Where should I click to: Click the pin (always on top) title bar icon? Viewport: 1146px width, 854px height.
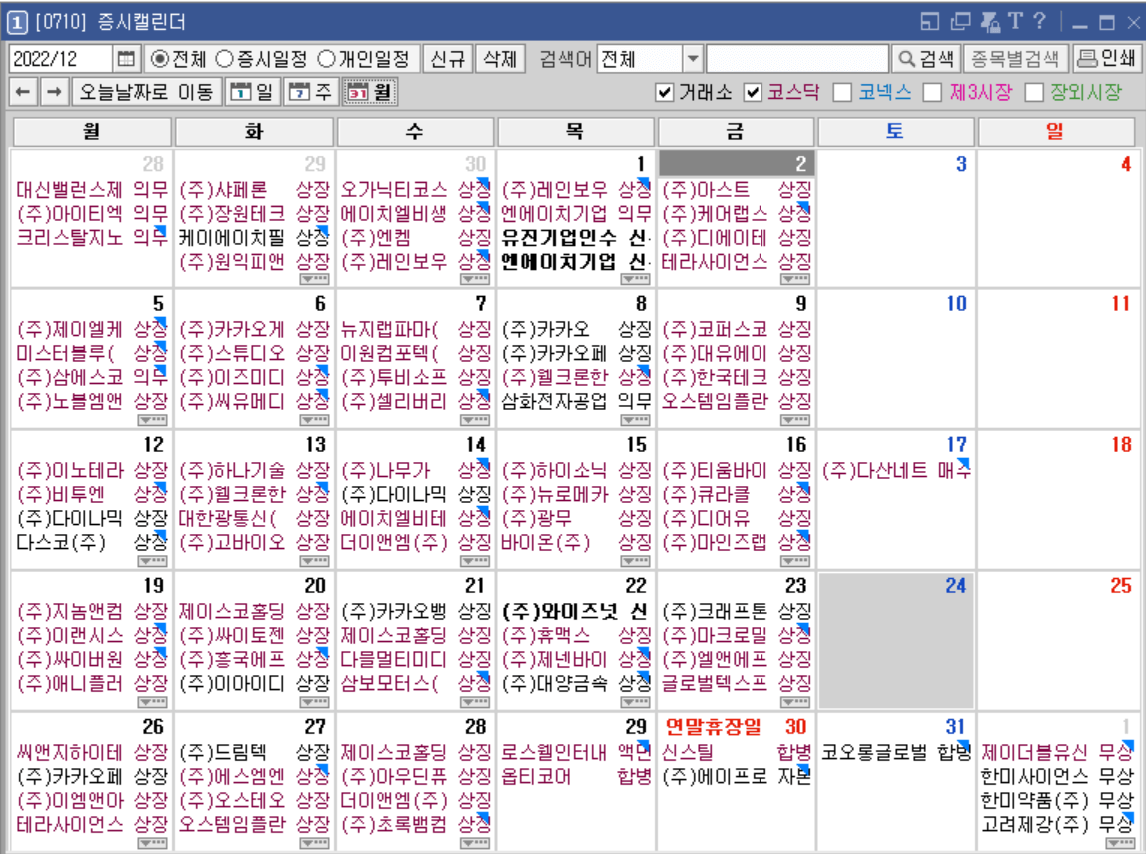(x=988, y=18)
